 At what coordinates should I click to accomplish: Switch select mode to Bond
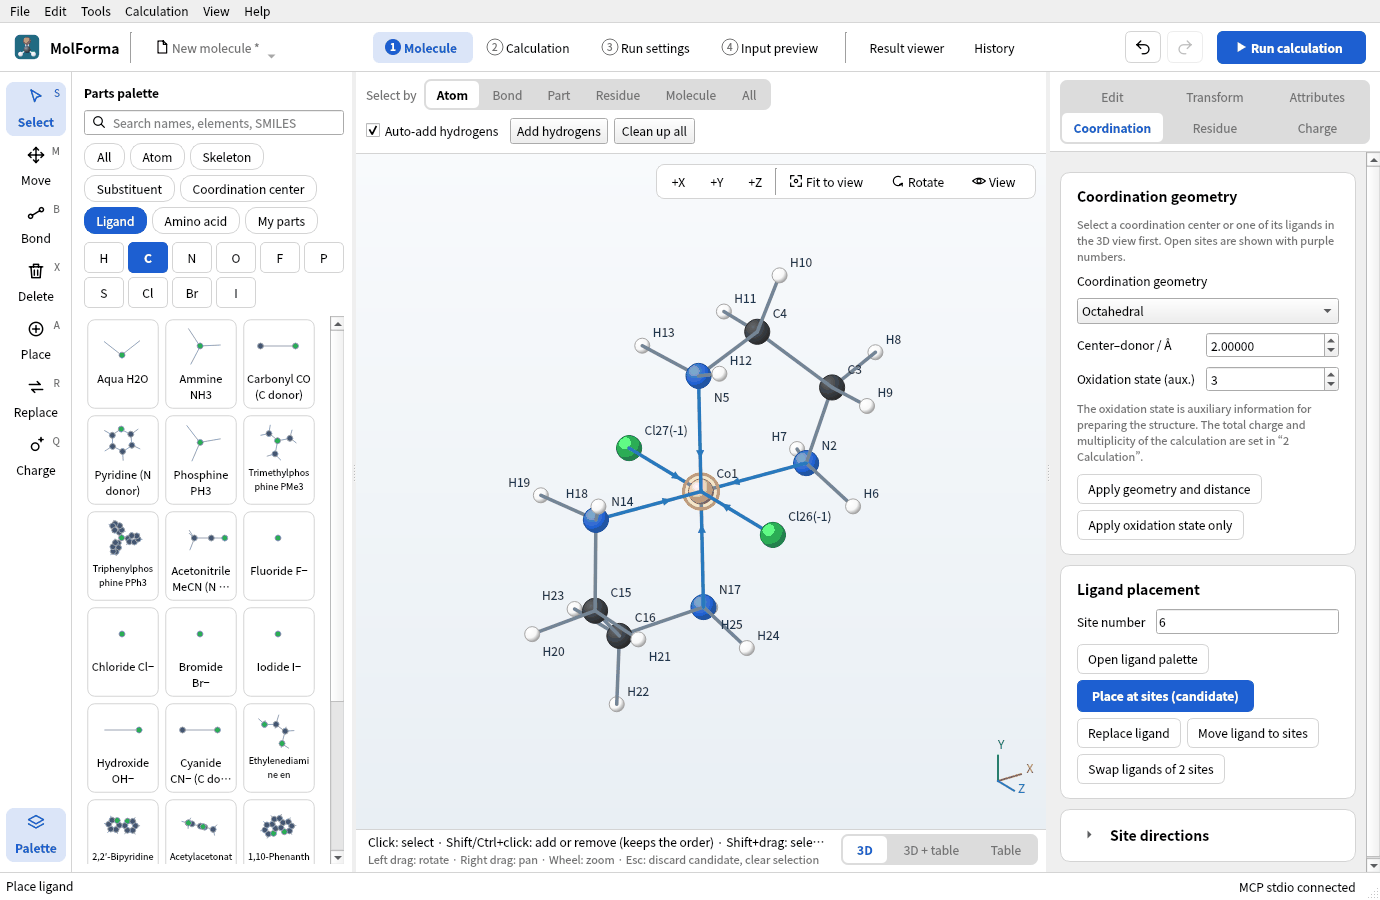point(507,95)
